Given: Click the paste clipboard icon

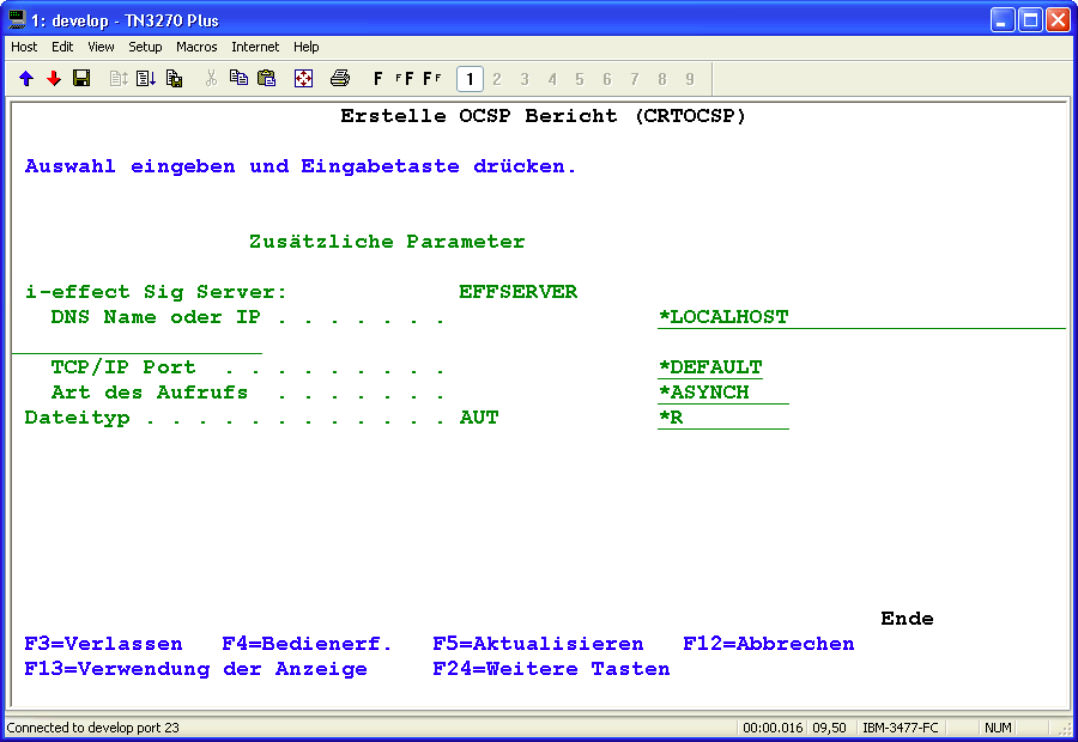Looking at the screenshot, I should pos(266,78).
